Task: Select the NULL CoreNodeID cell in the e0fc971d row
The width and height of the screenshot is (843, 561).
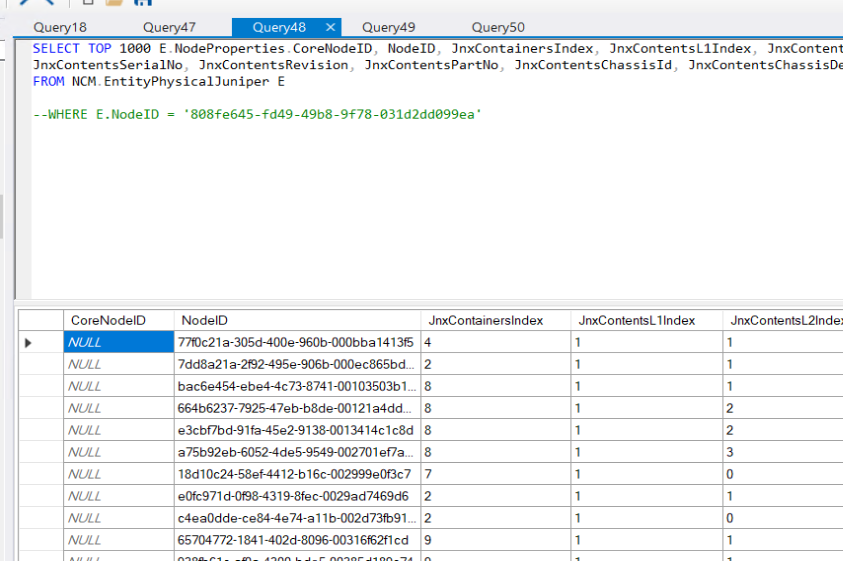Action: (119, 496)
